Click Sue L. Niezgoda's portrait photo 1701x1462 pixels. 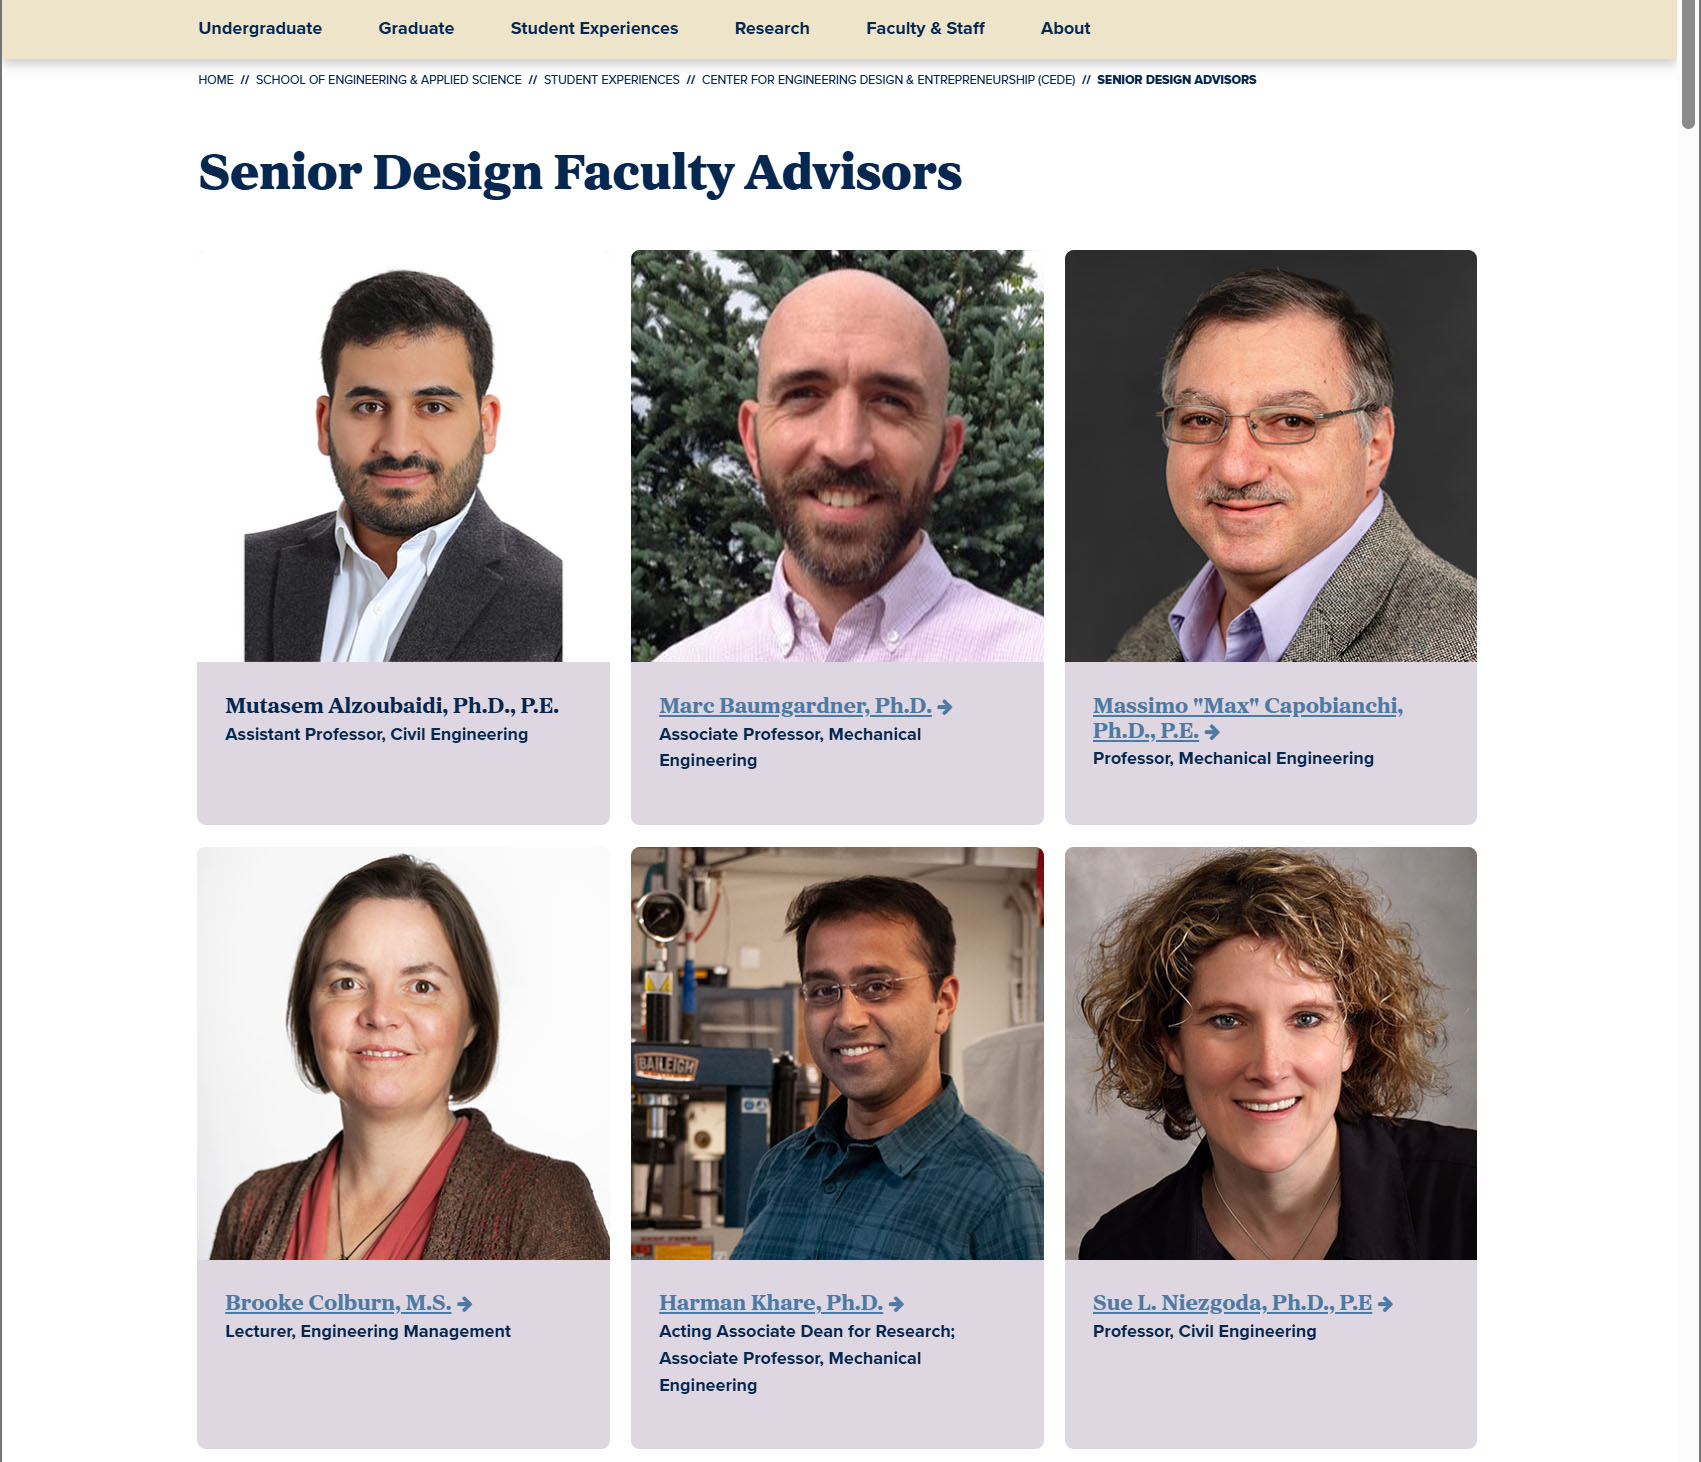1270,1053
